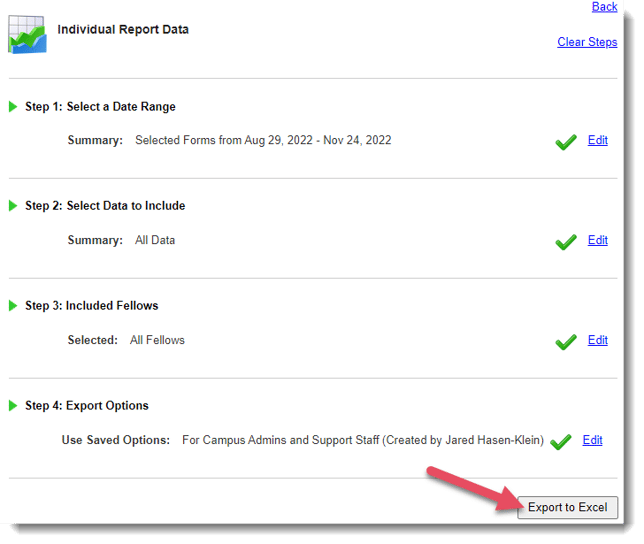644x544 pixels.
Task: Click the green checkmark for Step 2
Action: coord(566,242)
